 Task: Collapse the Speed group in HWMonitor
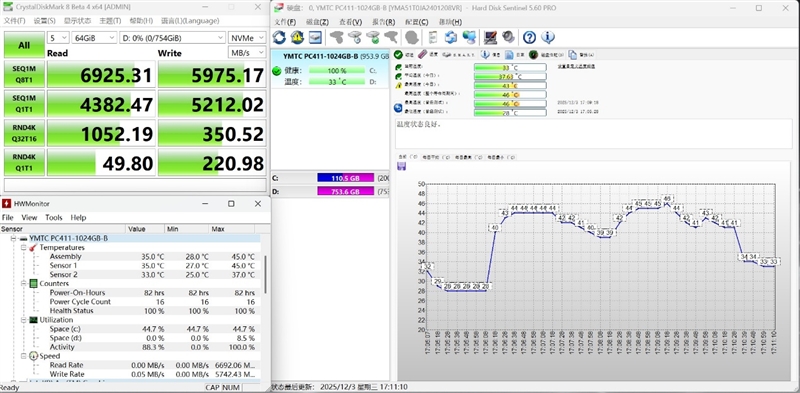pyautogui.click(x=23, y=356)
